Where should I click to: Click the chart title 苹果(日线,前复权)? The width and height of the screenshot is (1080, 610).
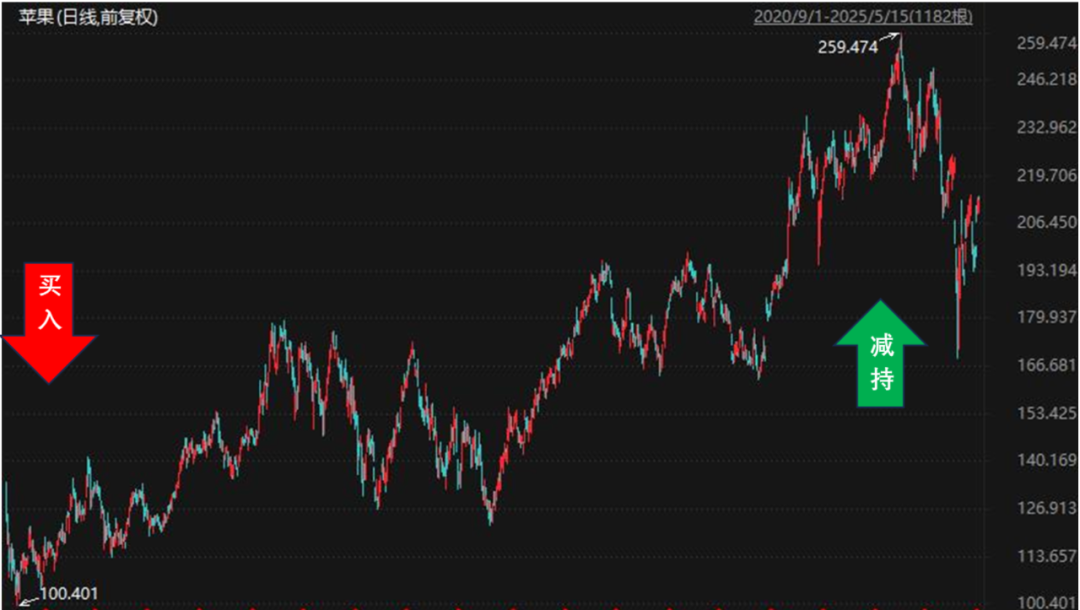pyautogui.click(x=88, y=17)
